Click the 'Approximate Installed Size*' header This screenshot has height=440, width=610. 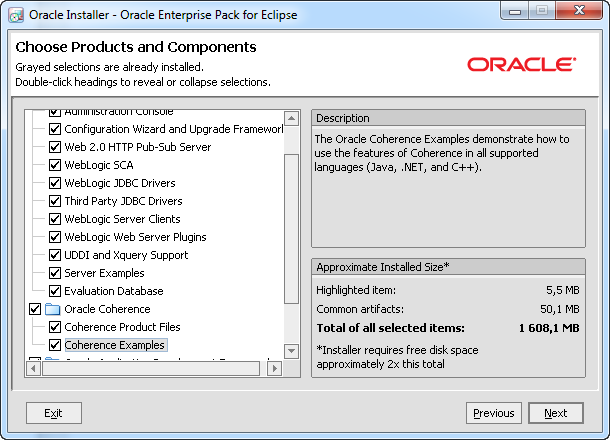pos(448,267)
